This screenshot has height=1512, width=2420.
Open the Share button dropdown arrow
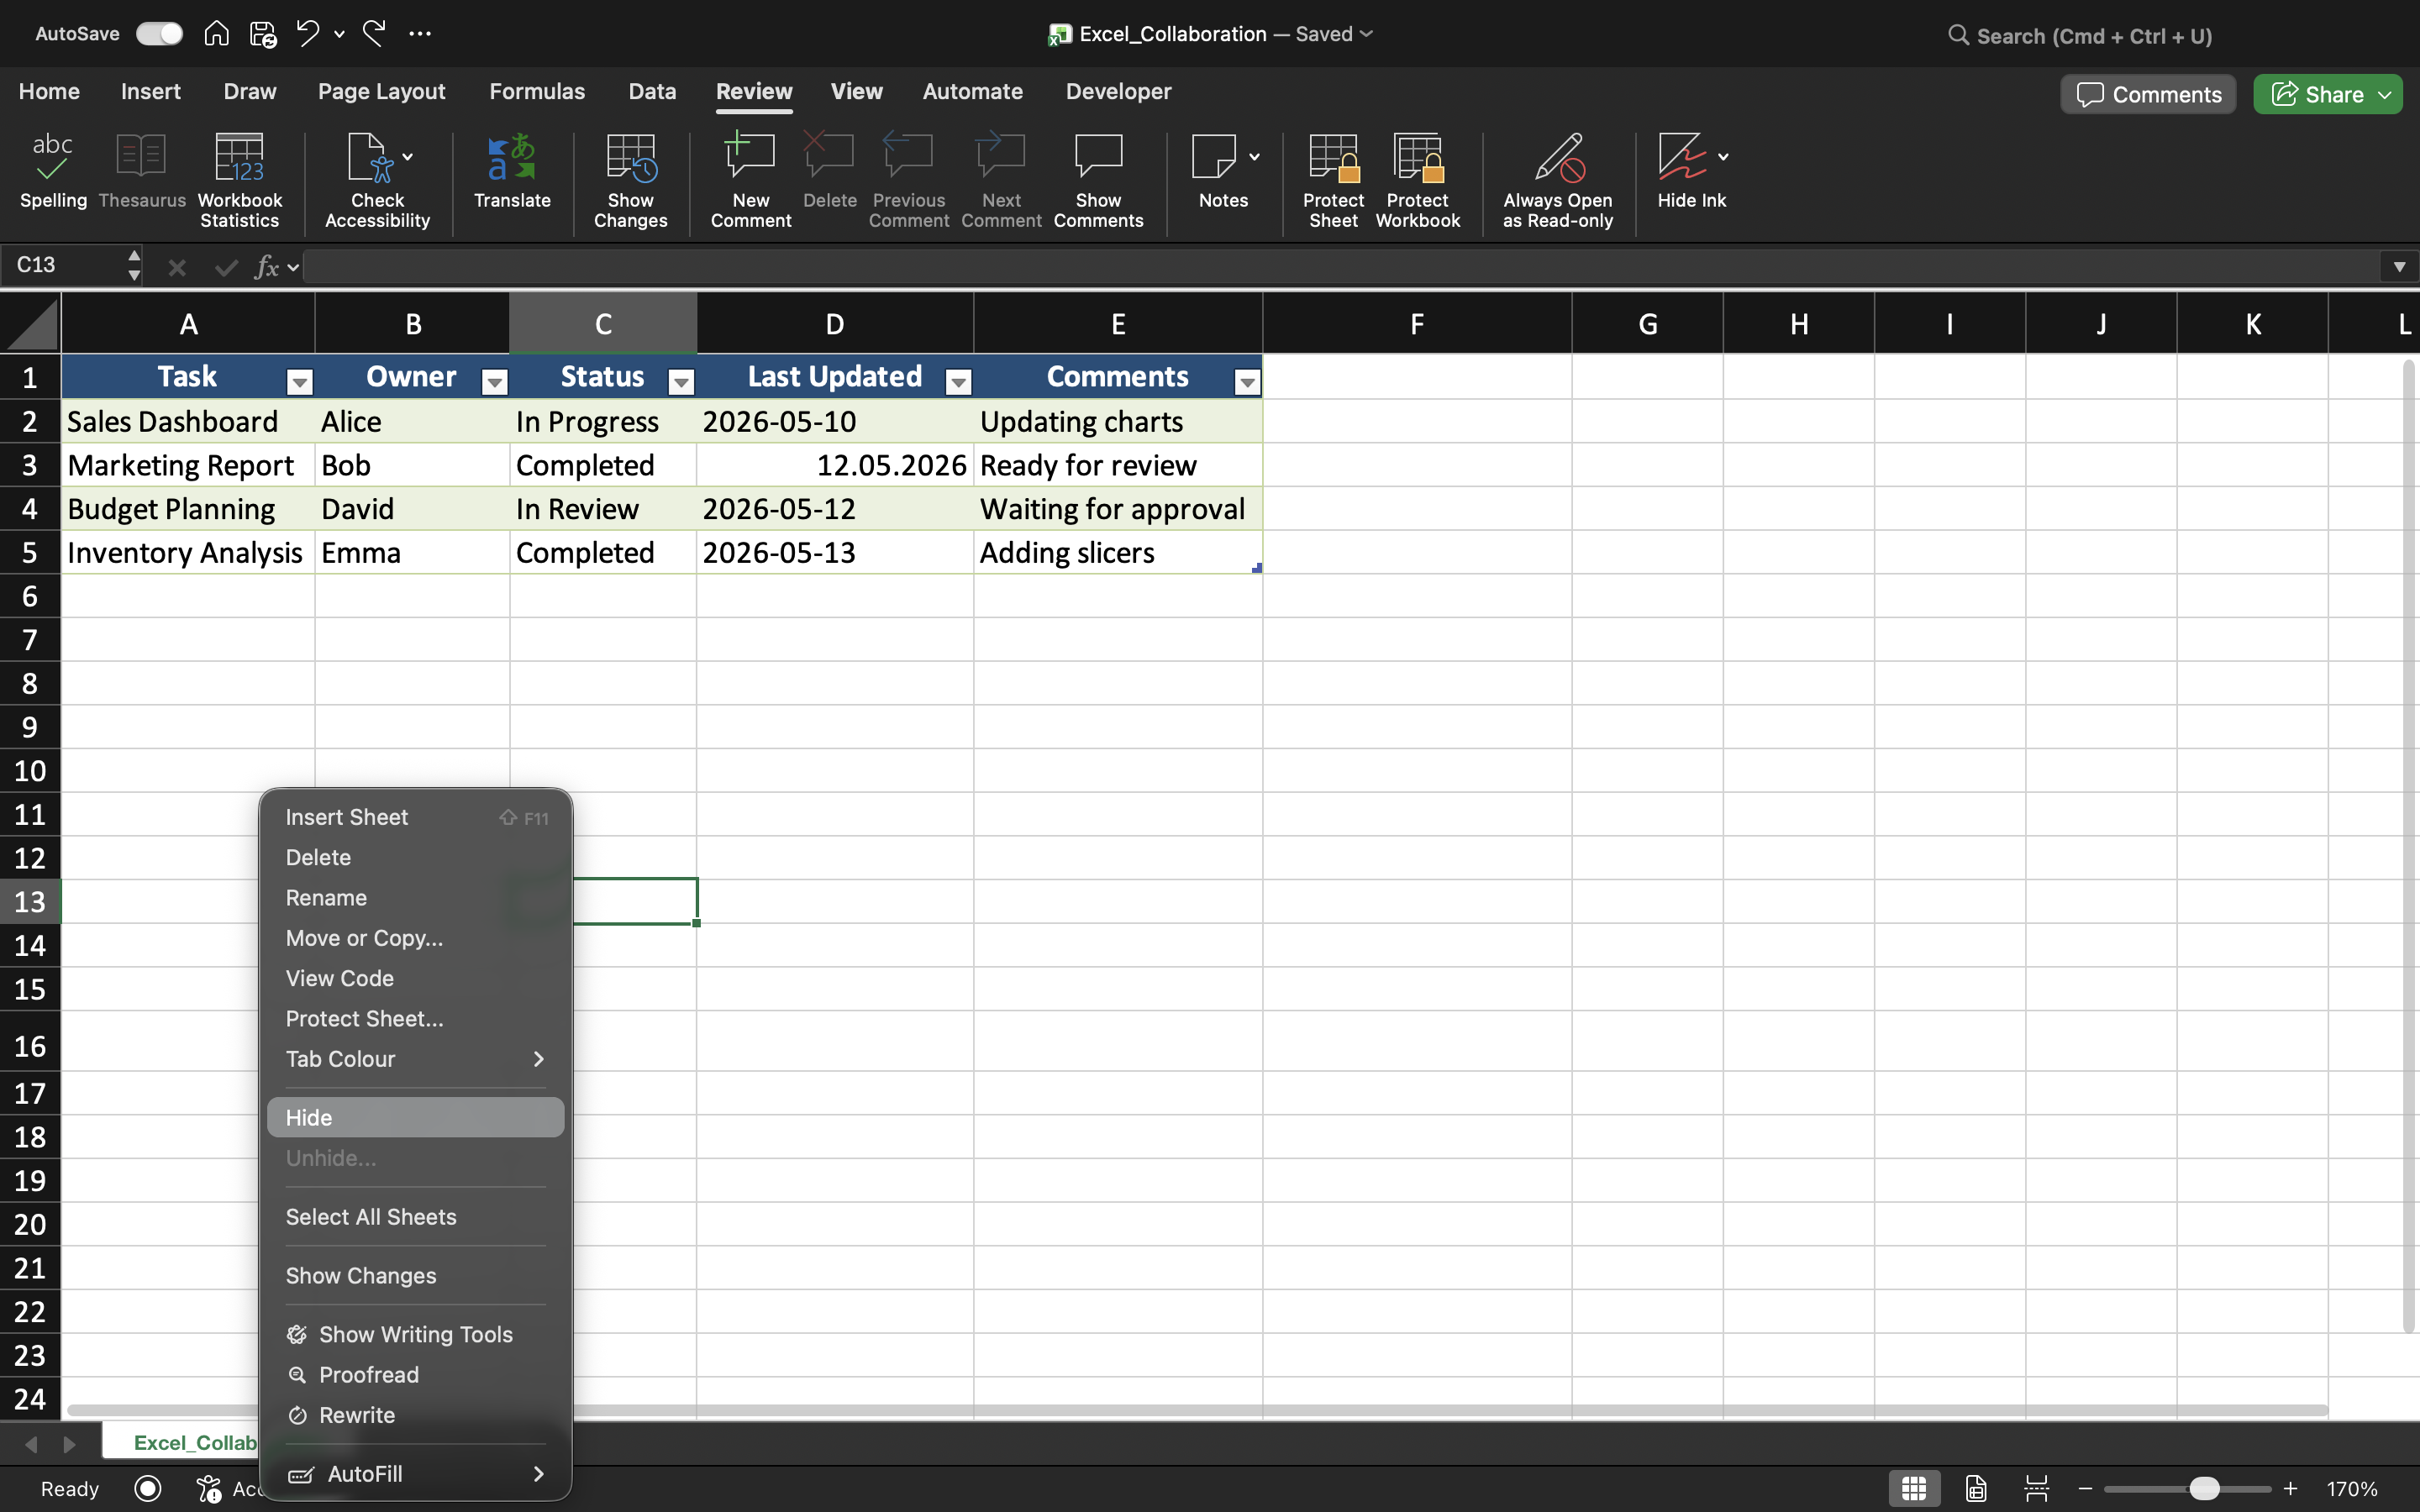tap(2385, 95)
